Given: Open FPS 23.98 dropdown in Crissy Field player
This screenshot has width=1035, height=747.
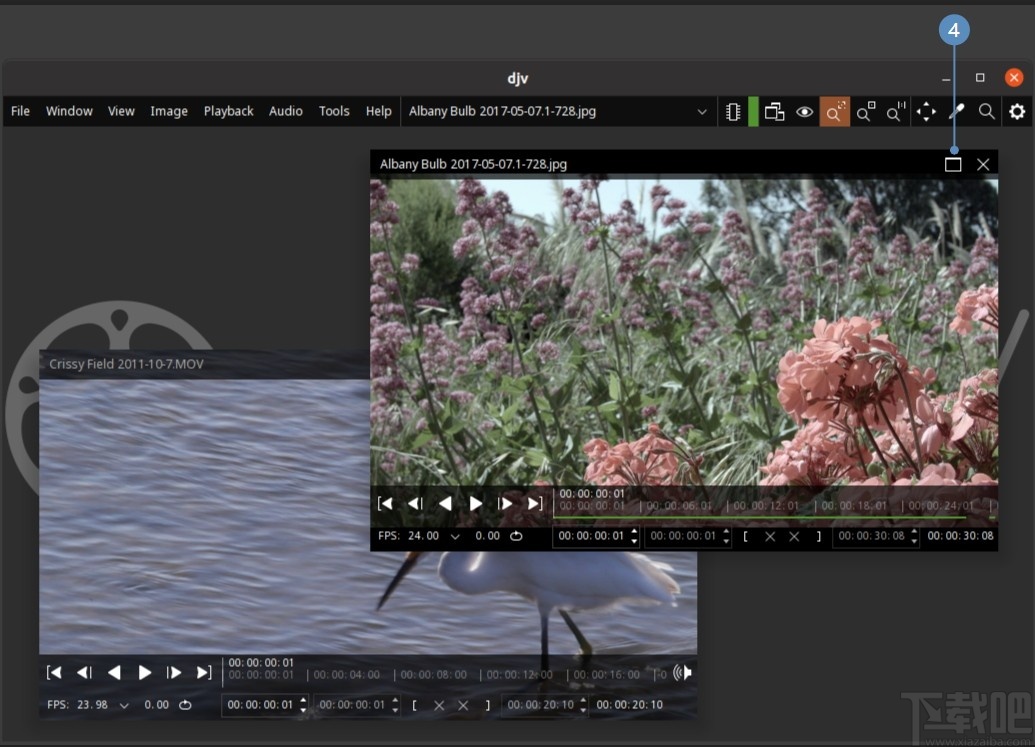Looking at the screenshot, I should pos(124,705).
